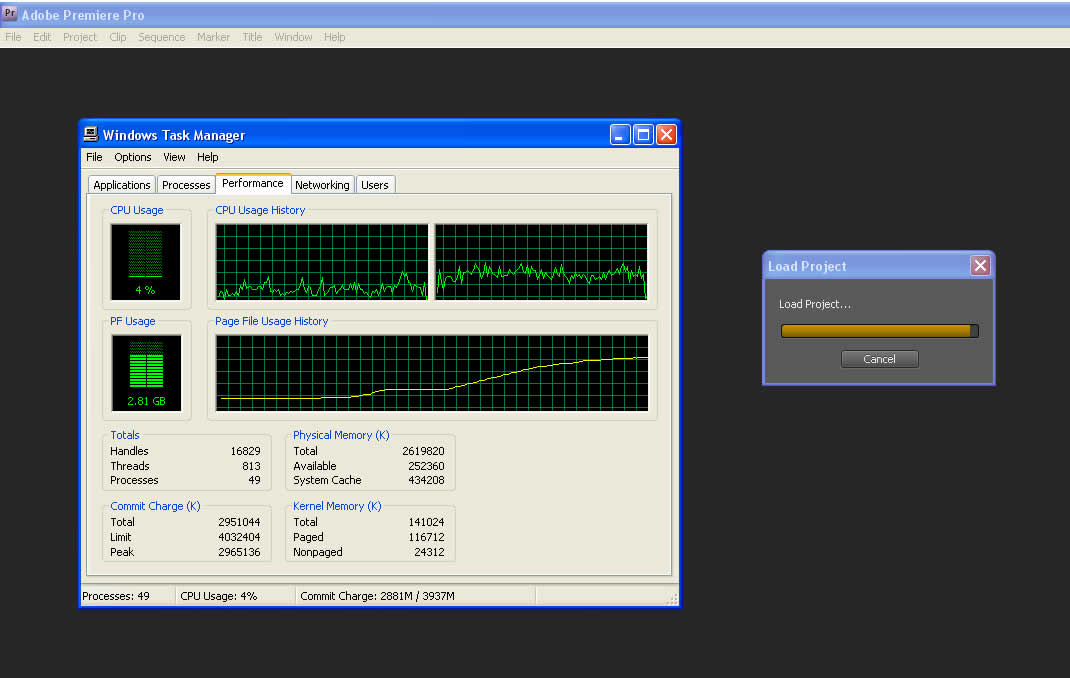
Task: Click Commit Charge Limit value 4032404
Action: pyautogui.click(x=239, y=537)
